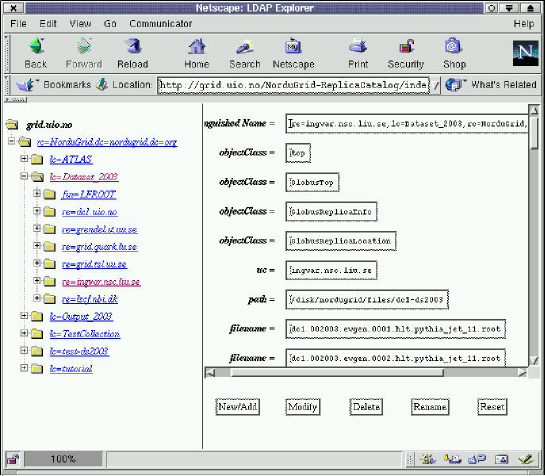The image size is (545, 476).
Task: Expand the re=dc1.uio.no node
Action: coord(37,211)
